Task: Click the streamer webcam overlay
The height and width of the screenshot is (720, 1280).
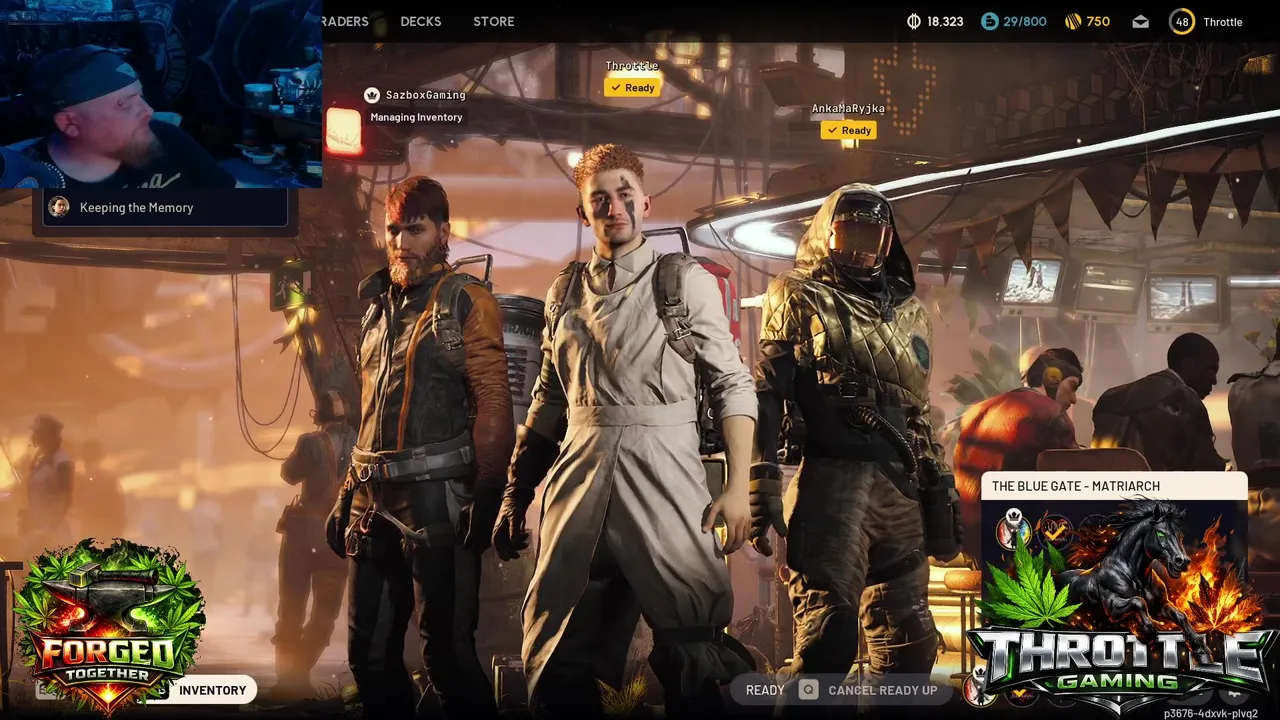Action: tap(161, 94)
